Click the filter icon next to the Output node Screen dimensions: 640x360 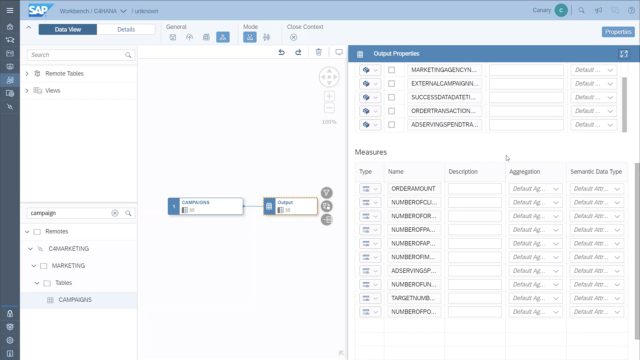pos(327,193)
